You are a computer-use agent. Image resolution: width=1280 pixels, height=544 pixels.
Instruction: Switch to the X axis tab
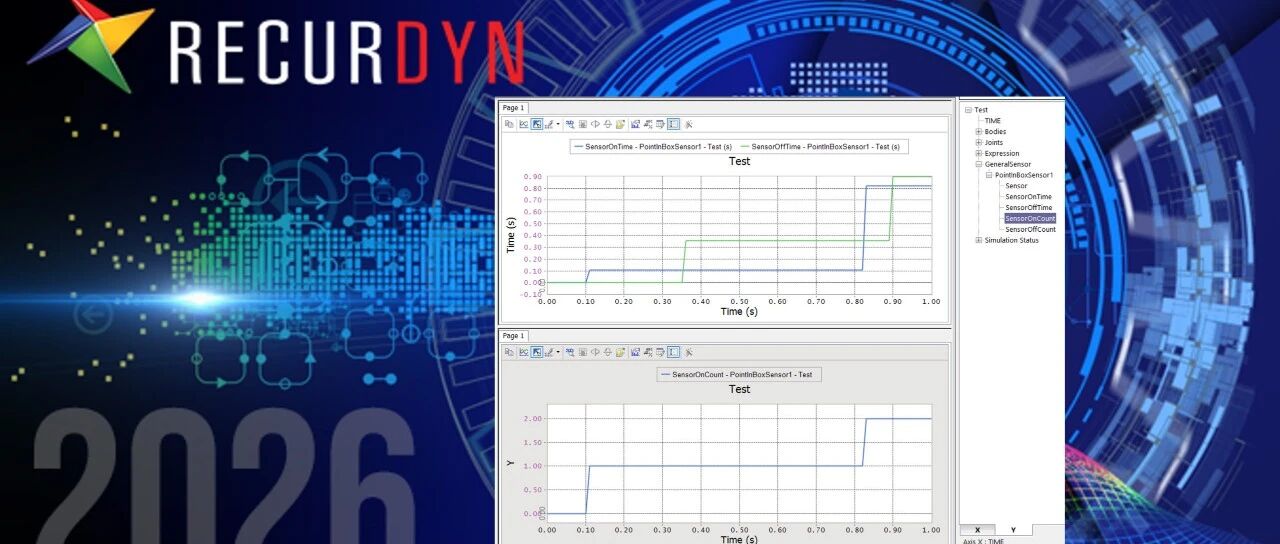(977, 530)
